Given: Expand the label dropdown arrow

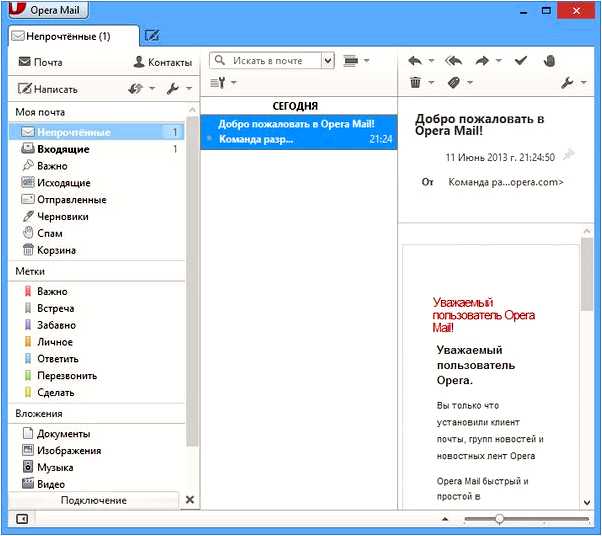Looking at the screenshot, I should (x=470, y=82).
